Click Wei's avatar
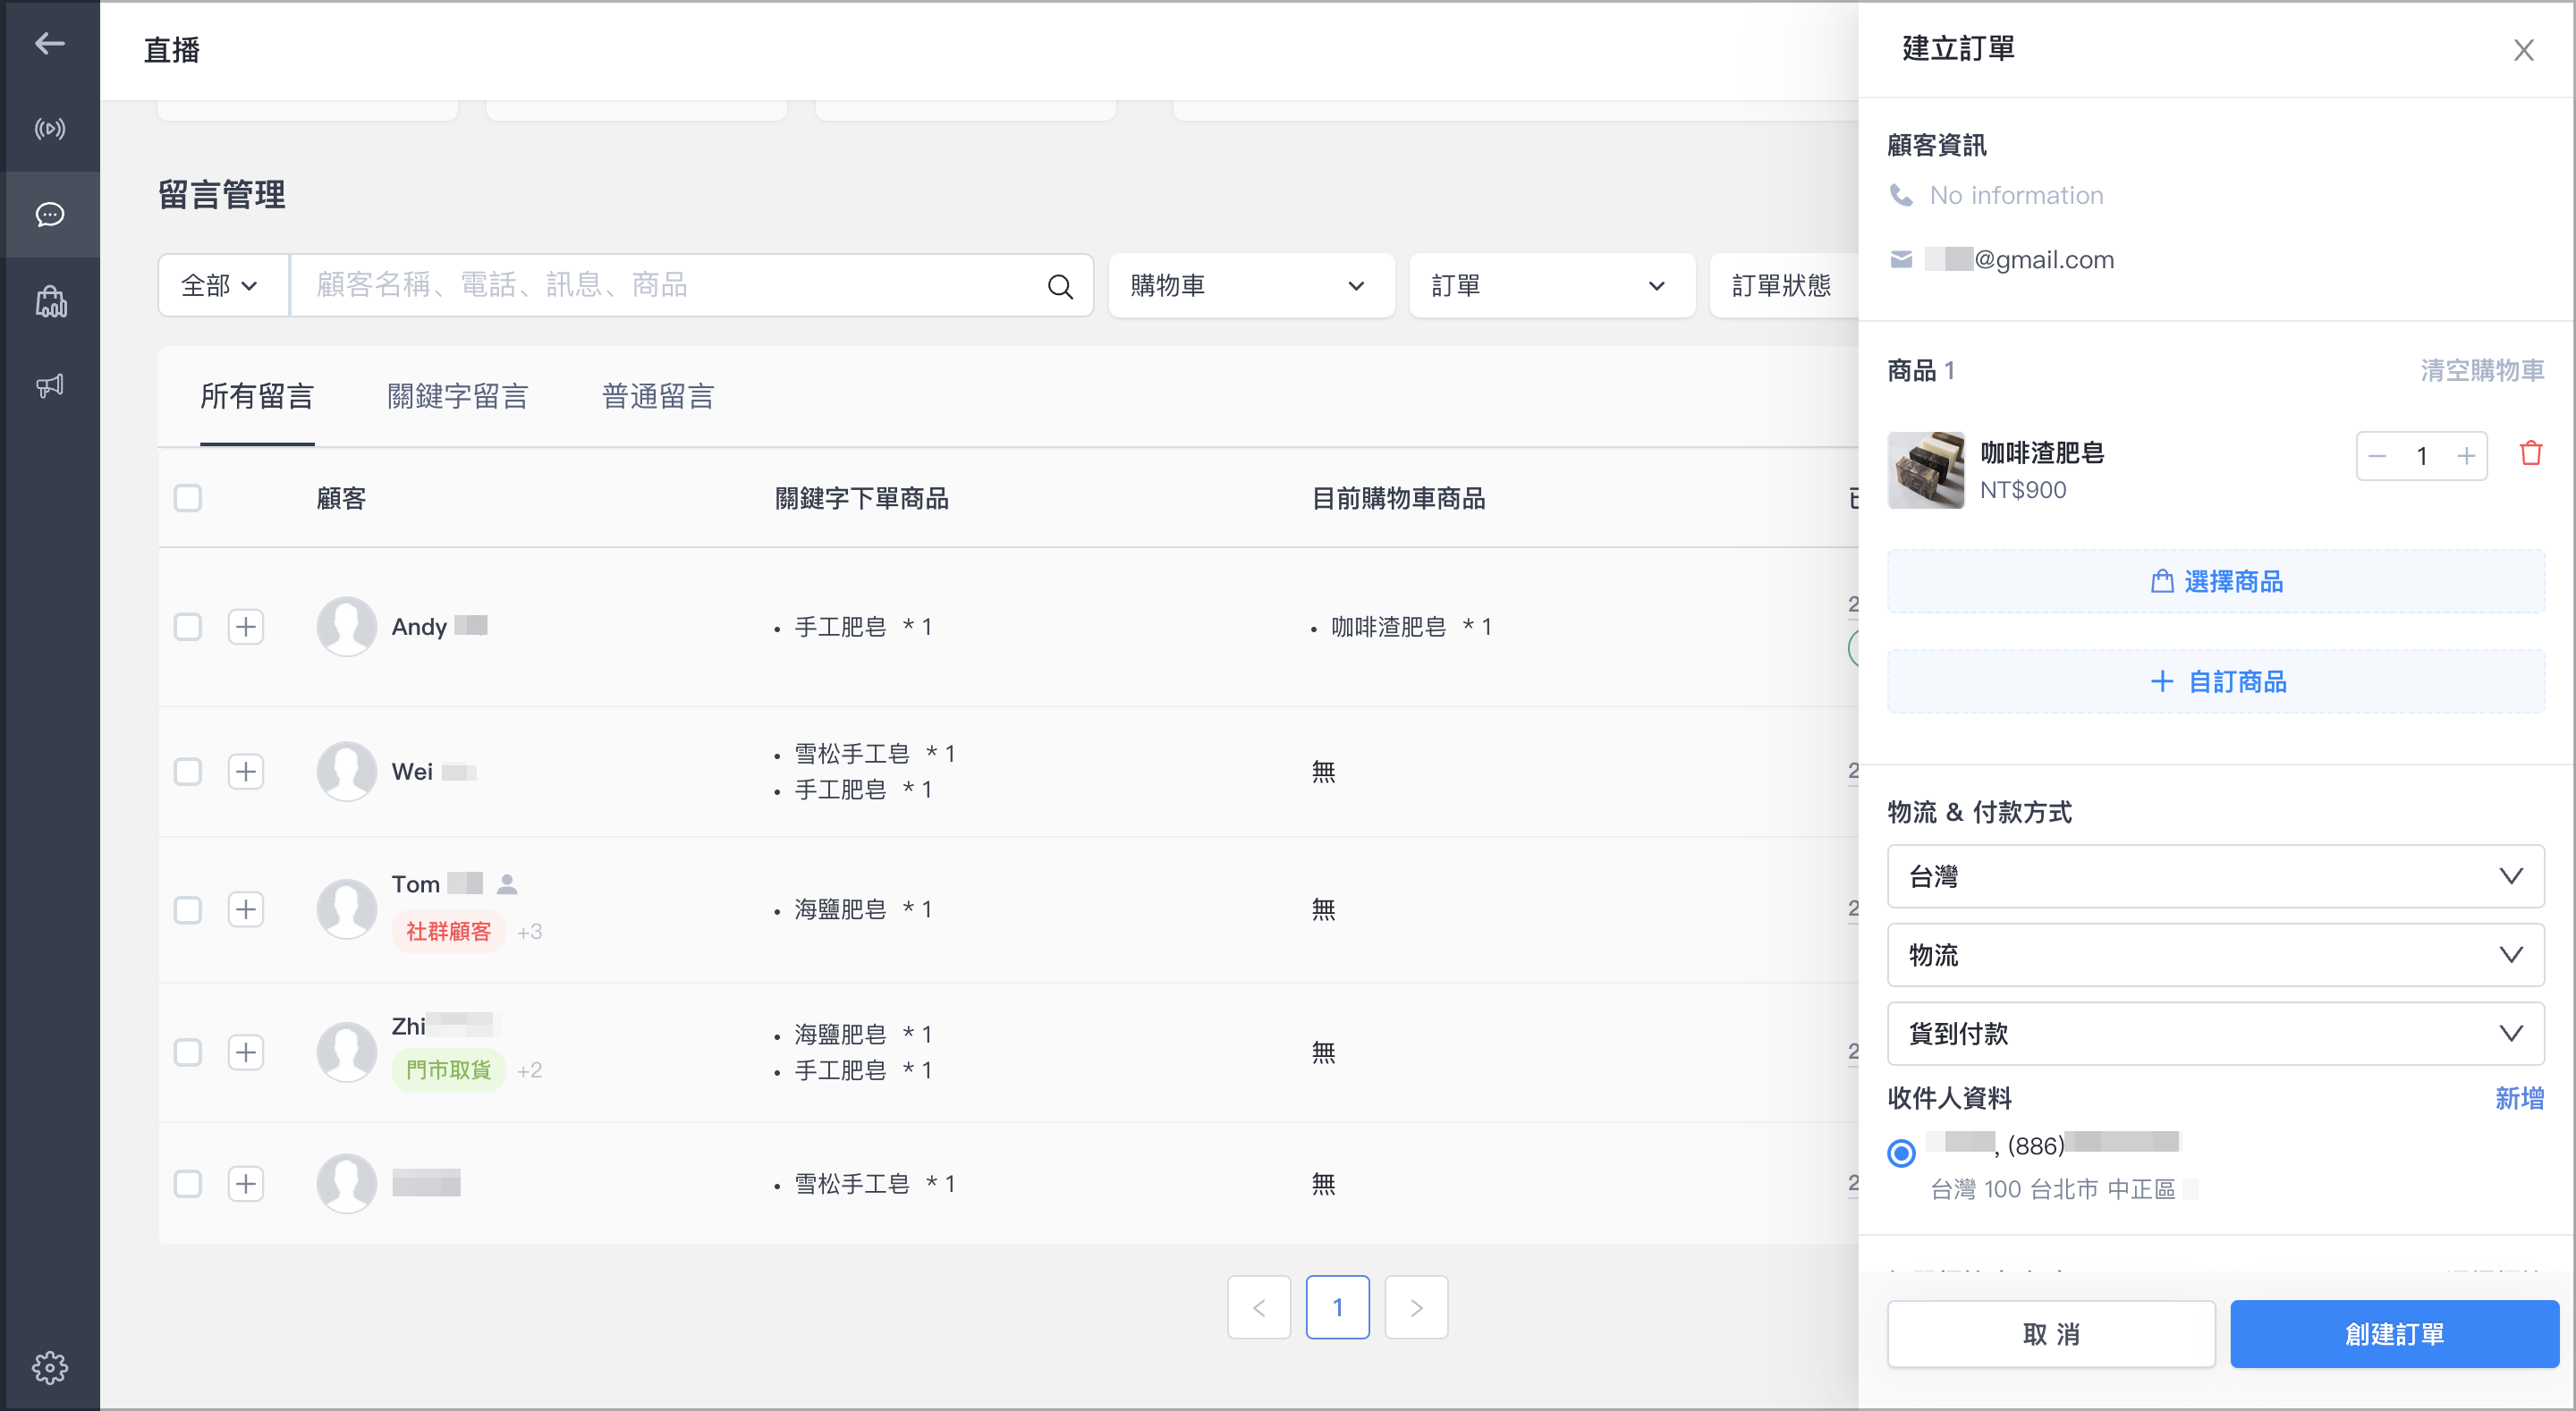Screen dimensions: 2576x1411 (346, 772)
